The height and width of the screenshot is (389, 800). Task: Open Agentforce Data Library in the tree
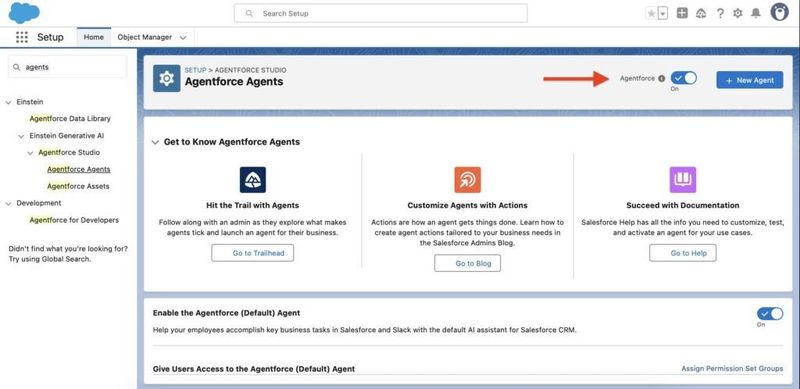click(70, 118)
